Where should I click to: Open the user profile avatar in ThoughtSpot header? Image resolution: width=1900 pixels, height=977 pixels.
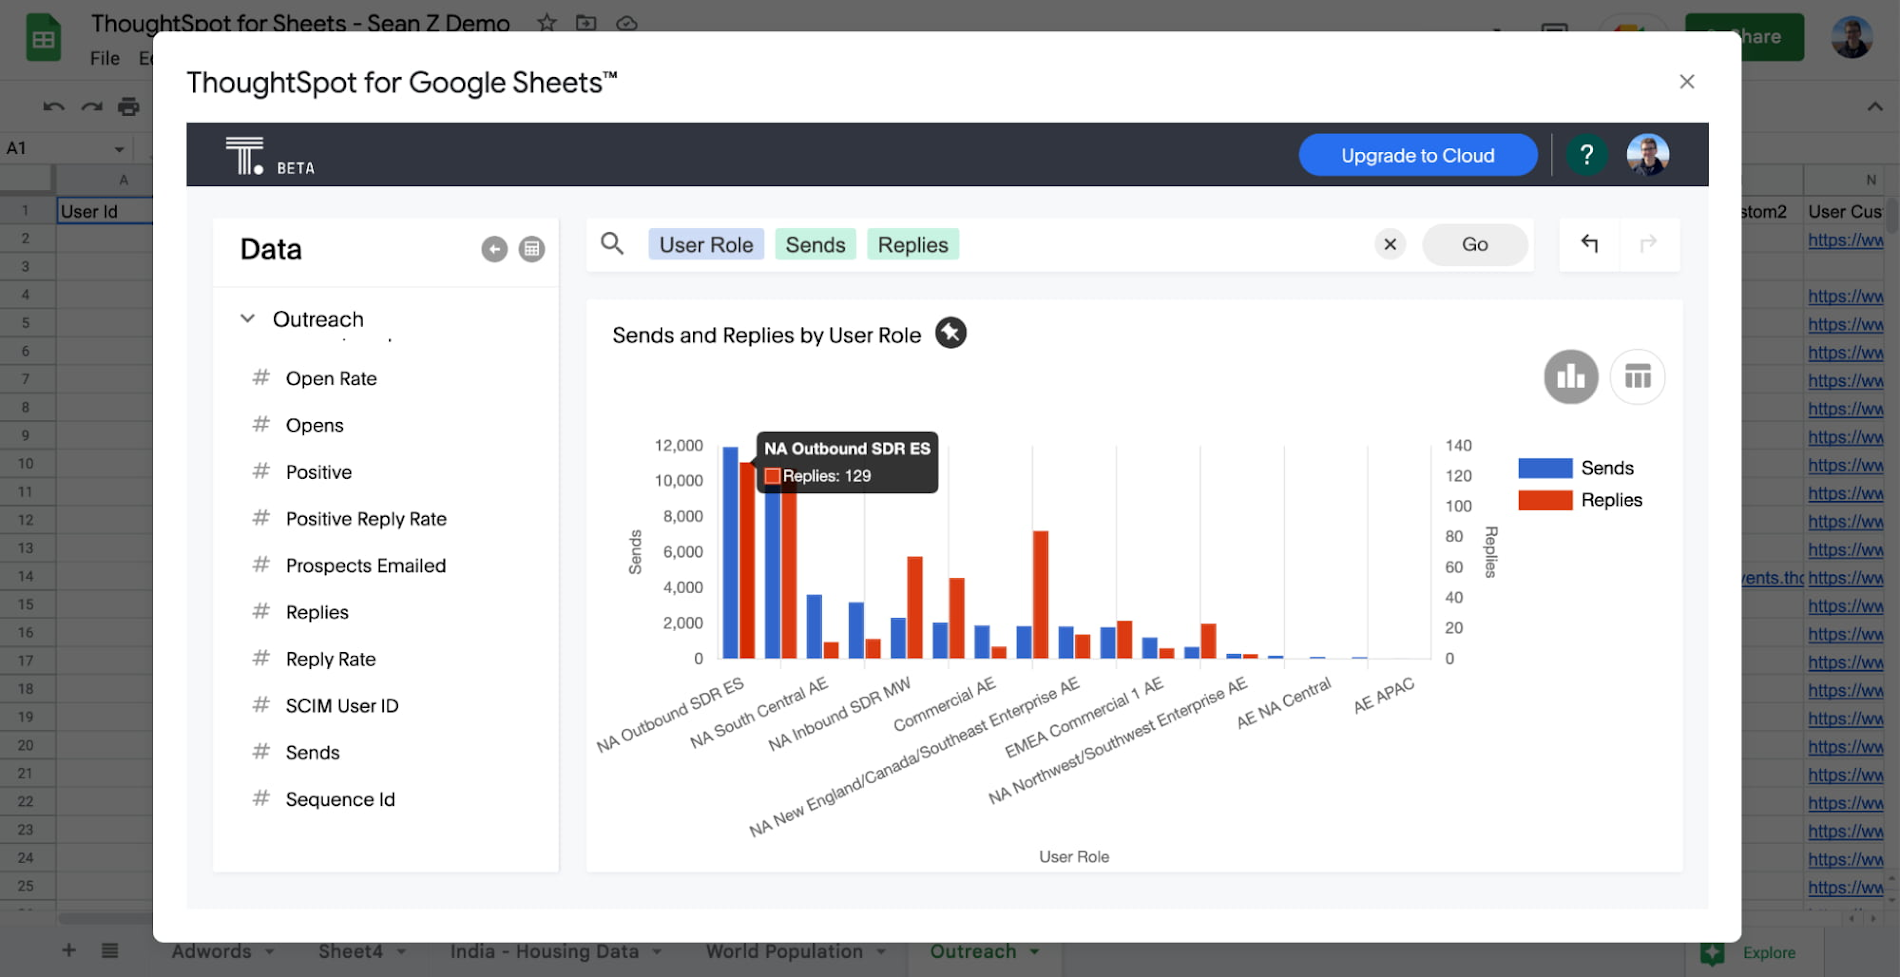1647,155
